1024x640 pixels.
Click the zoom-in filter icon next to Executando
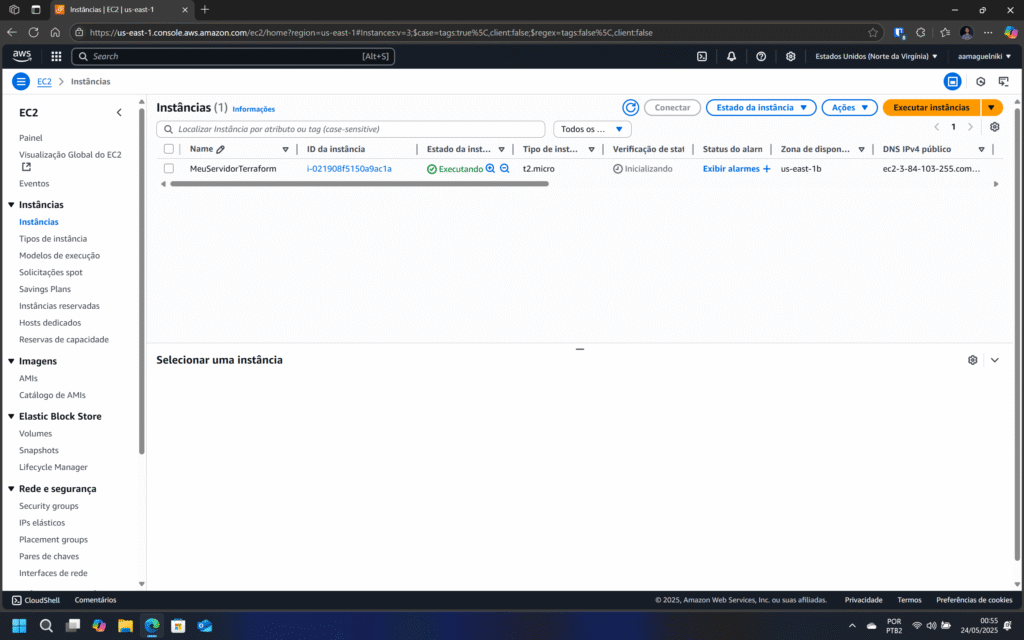pos(490,168)
